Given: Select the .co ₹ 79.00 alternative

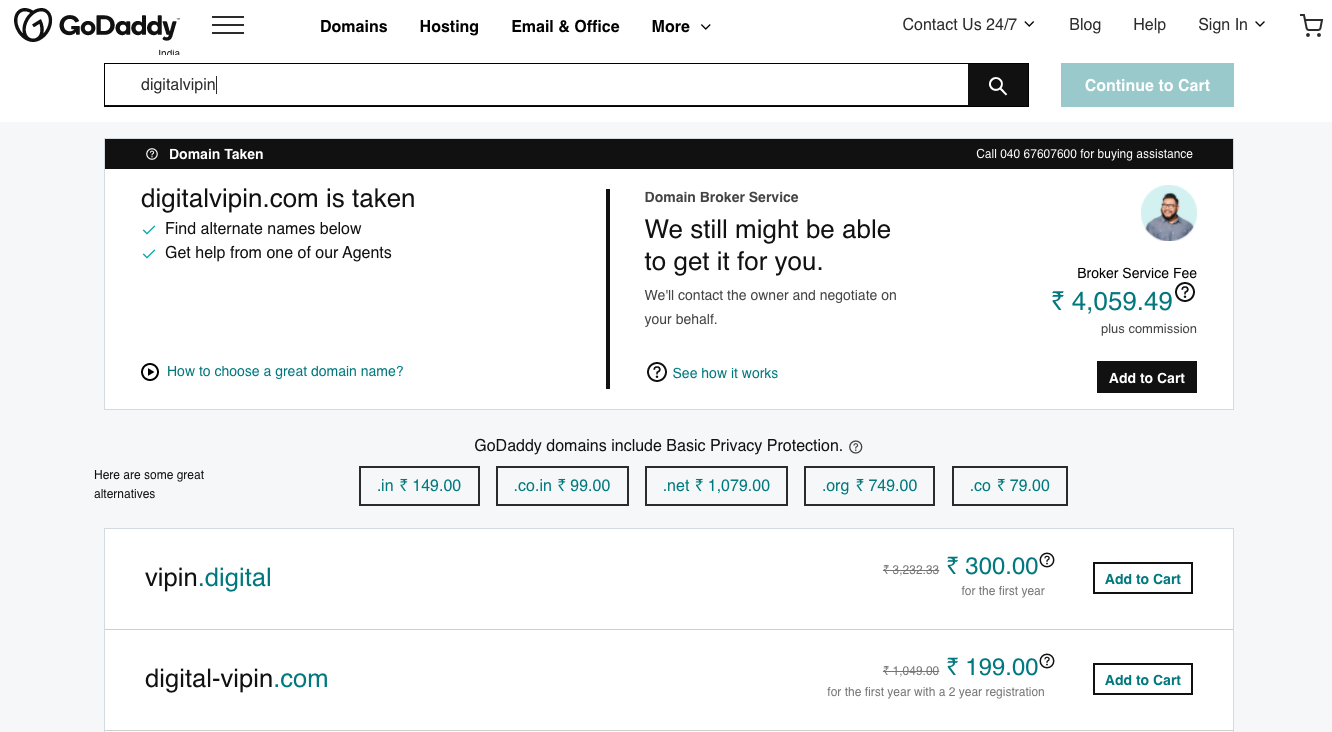Looking at the screenshot, I should pos(1010,486).
